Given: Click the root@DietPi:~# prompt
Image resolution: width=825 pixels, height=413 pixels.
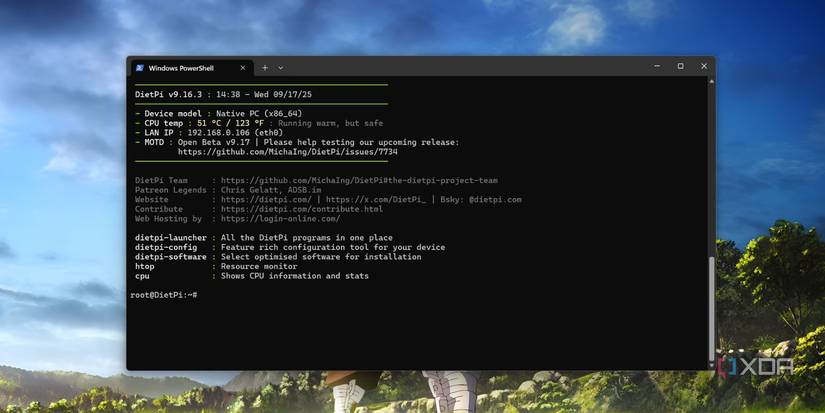Looking at the screenshot, I should (164, 295).
